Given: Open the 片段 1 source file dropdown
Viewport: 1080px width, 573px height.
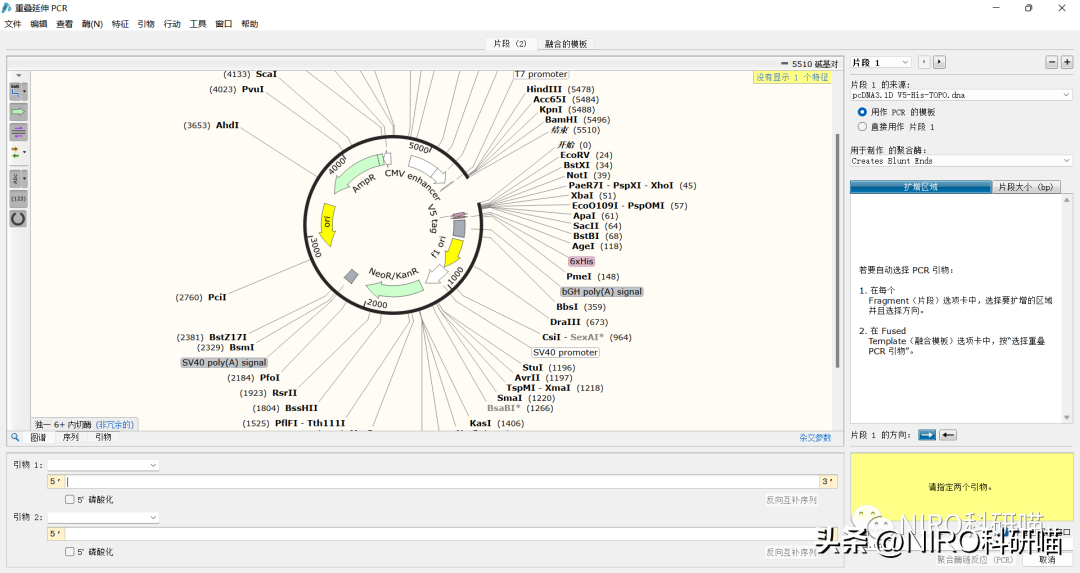Looking at the screenshot, I should coord(961,95).
